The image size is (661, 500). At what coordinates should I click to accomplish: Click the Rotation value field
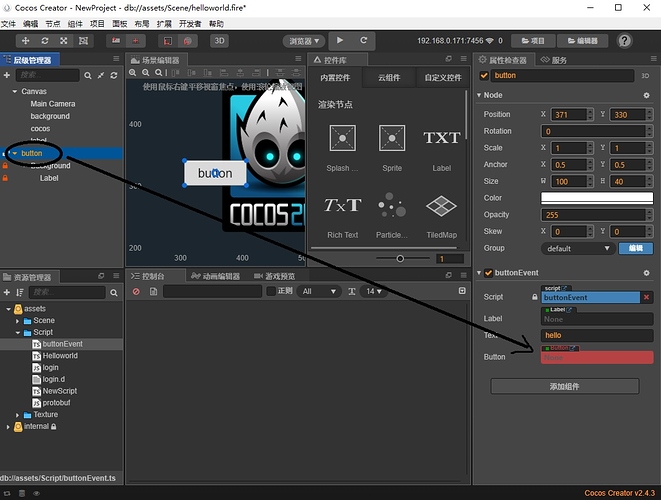coord(594,131)
